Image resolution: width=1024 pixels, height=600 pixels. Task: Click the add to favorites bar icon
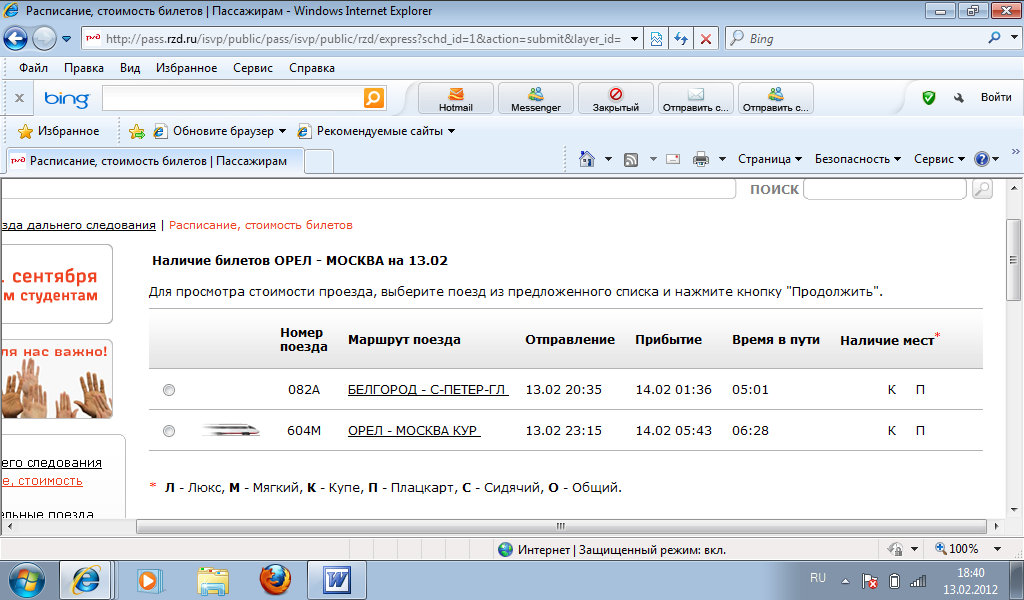[136, 131]
